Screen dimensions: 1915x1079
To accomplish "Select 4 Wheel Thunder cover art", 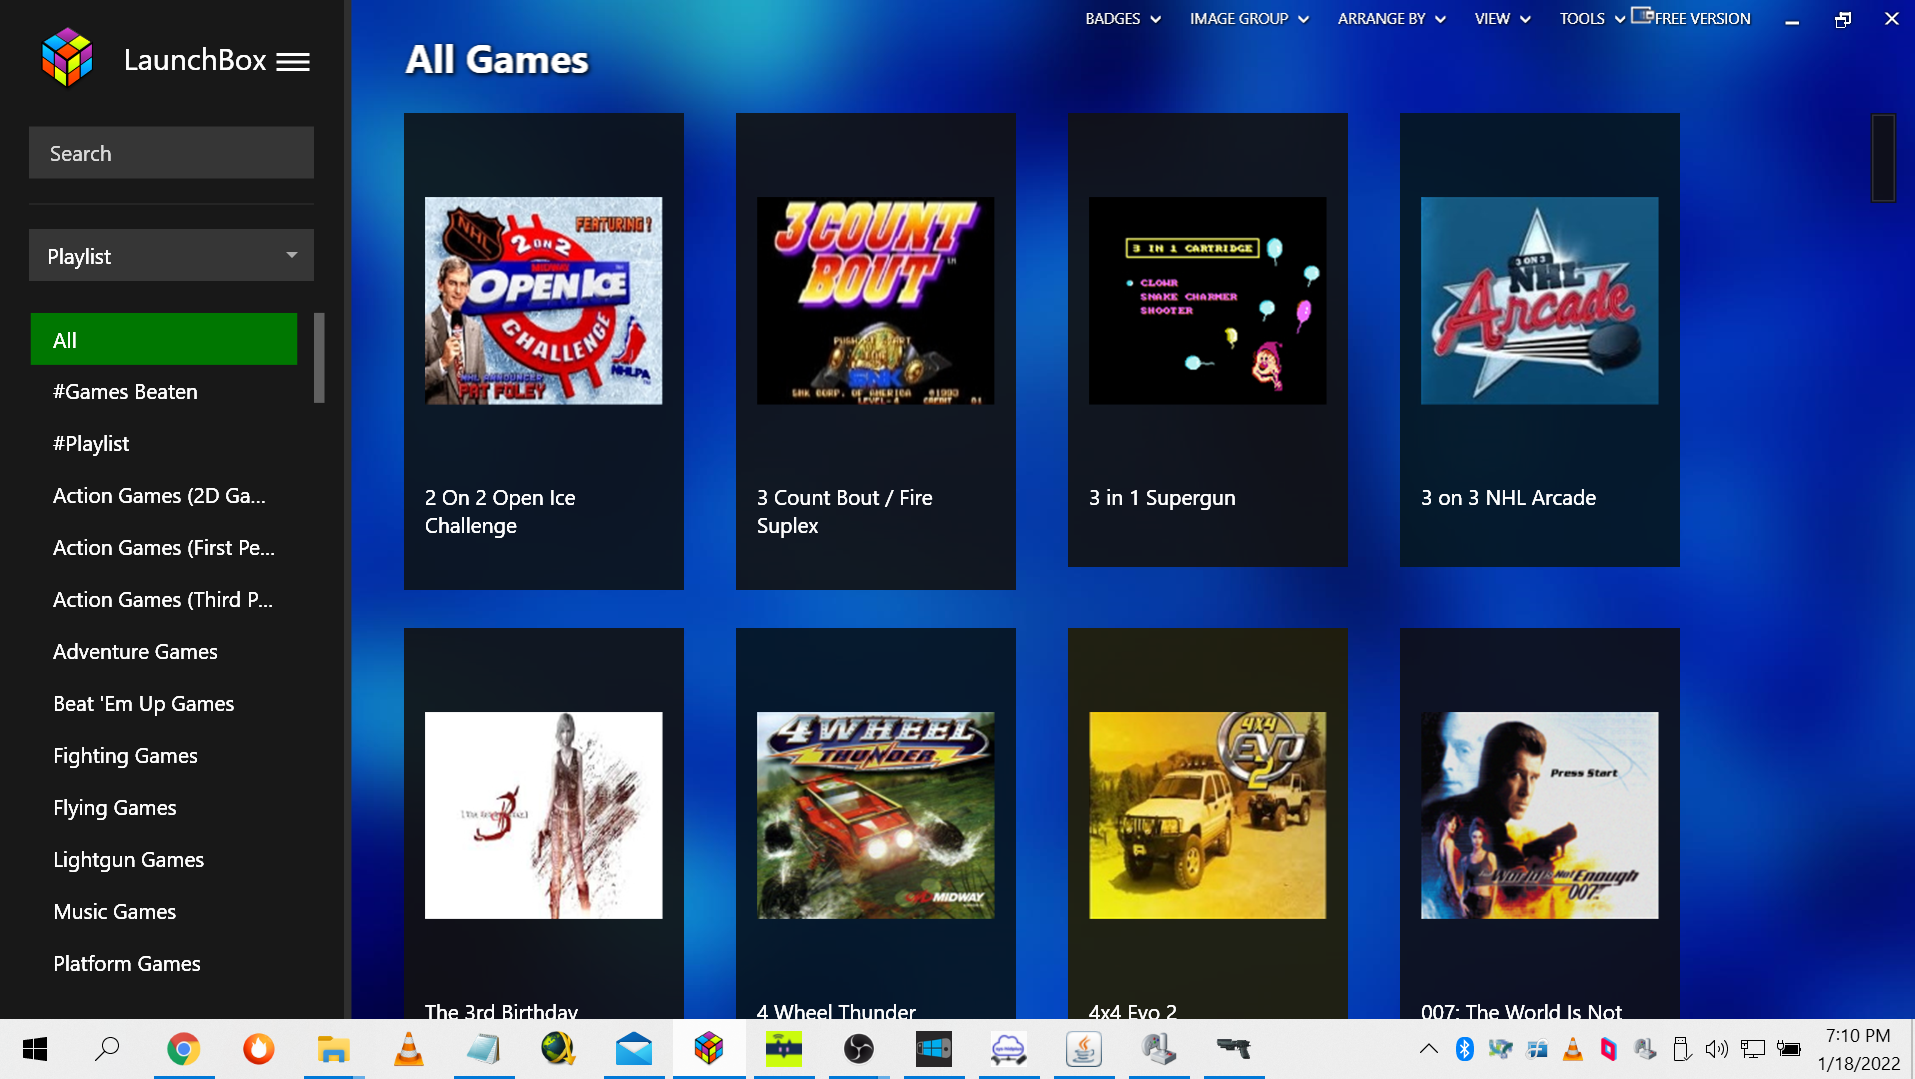I will [x=875, y=815].
